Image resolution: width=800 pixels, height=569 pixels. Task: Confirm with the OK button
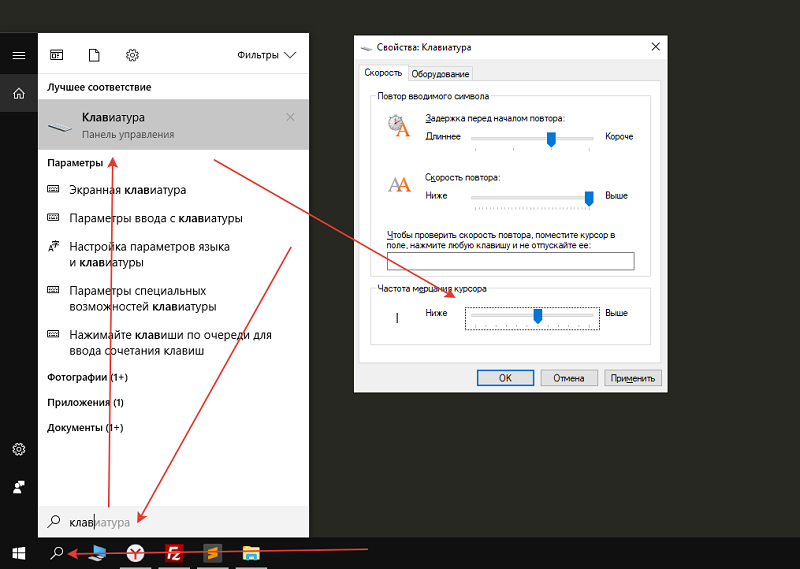[505, 378]
